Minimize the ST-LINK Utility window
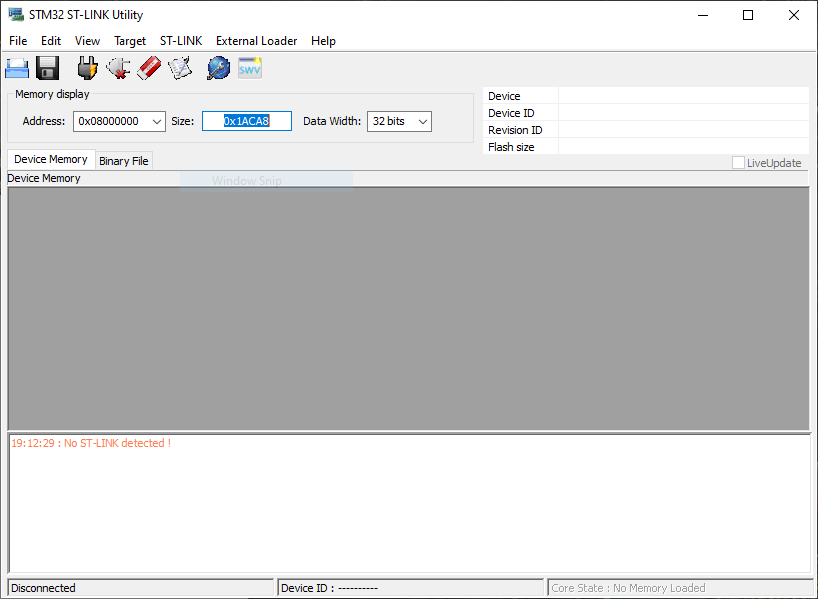 (x=703, y=15)
